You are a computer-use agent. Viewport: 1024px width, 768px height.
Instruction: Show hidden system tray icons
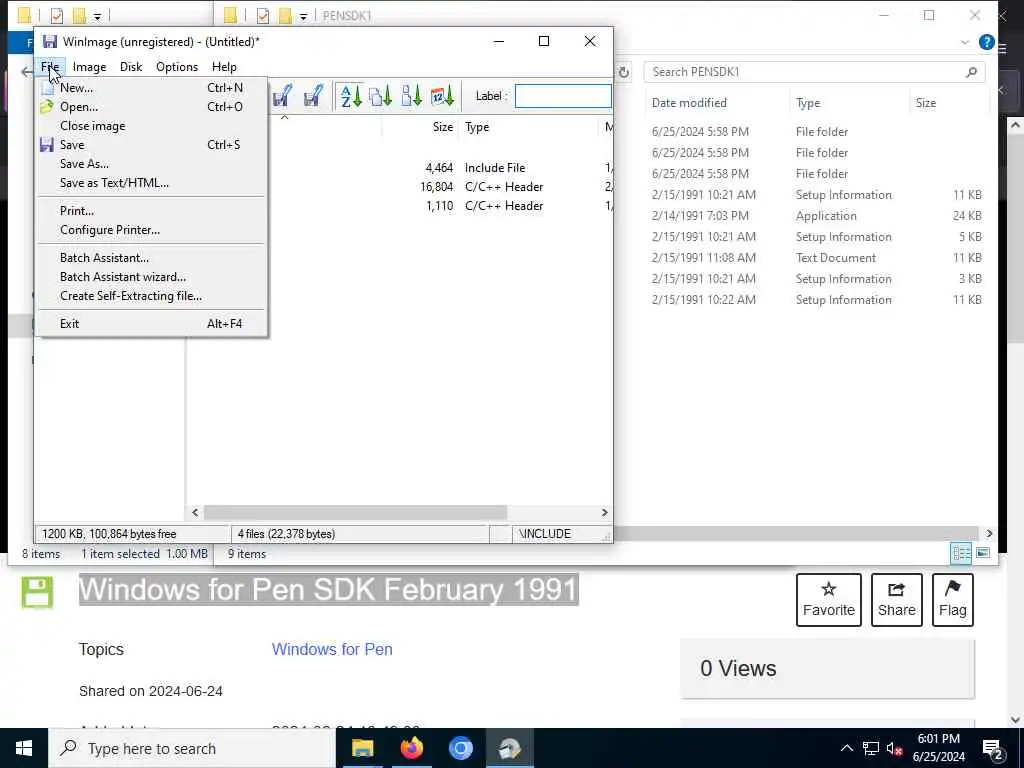(x=846, y=748)
